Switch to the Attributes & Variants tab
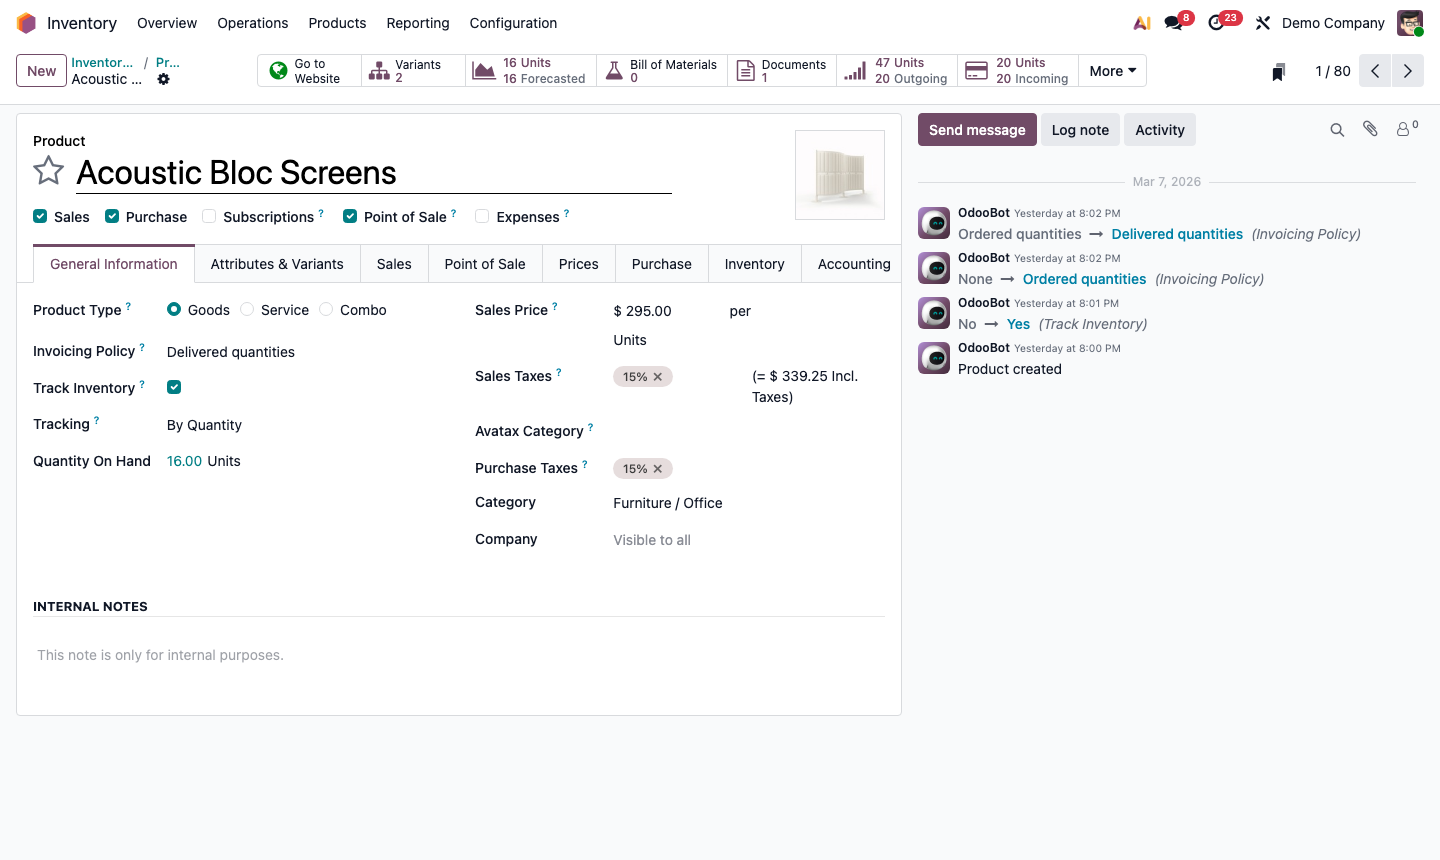Screen dimensions: 1440x860 (277, 263)
